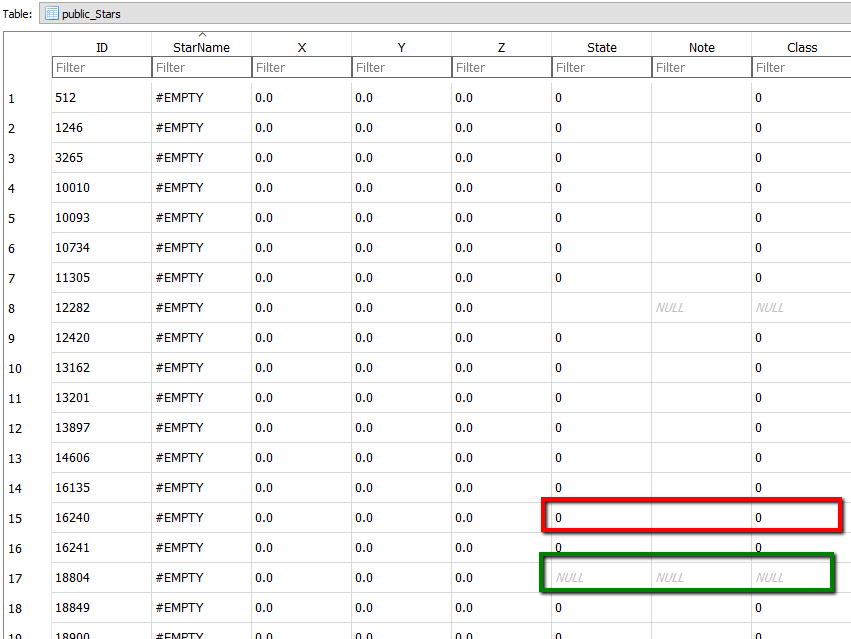The height and width of the screenshot is (639, 851).
Task: Select ID cell 10093
Action: coord(101,218)
